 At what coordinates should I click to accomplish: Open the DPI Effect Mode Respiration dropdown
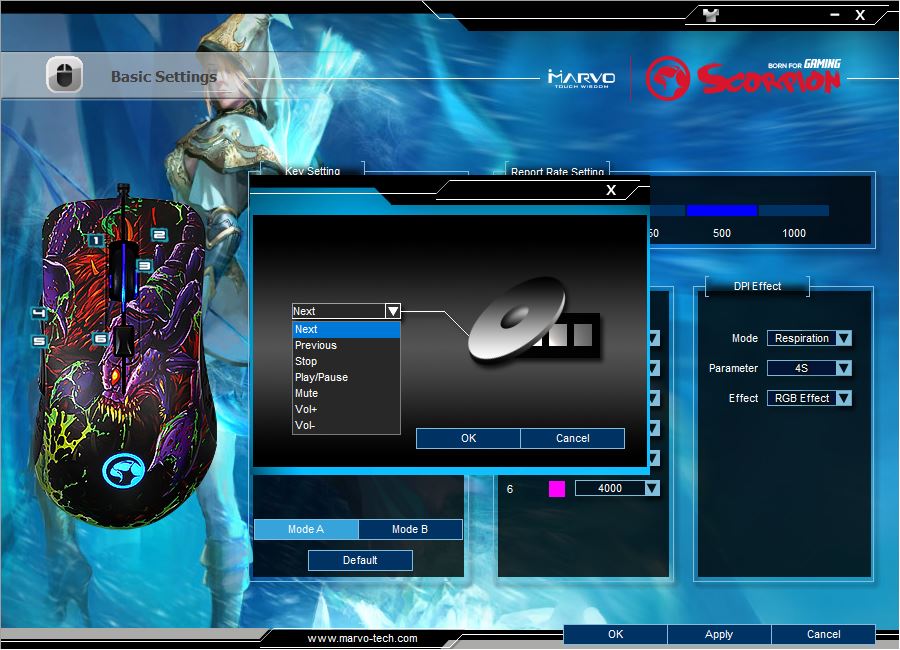click(843, 339)
